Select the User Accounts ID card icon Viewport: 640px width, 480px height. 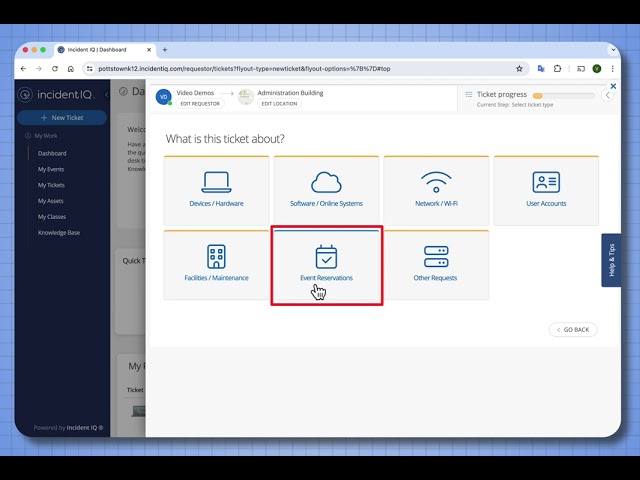pos(546,182)
